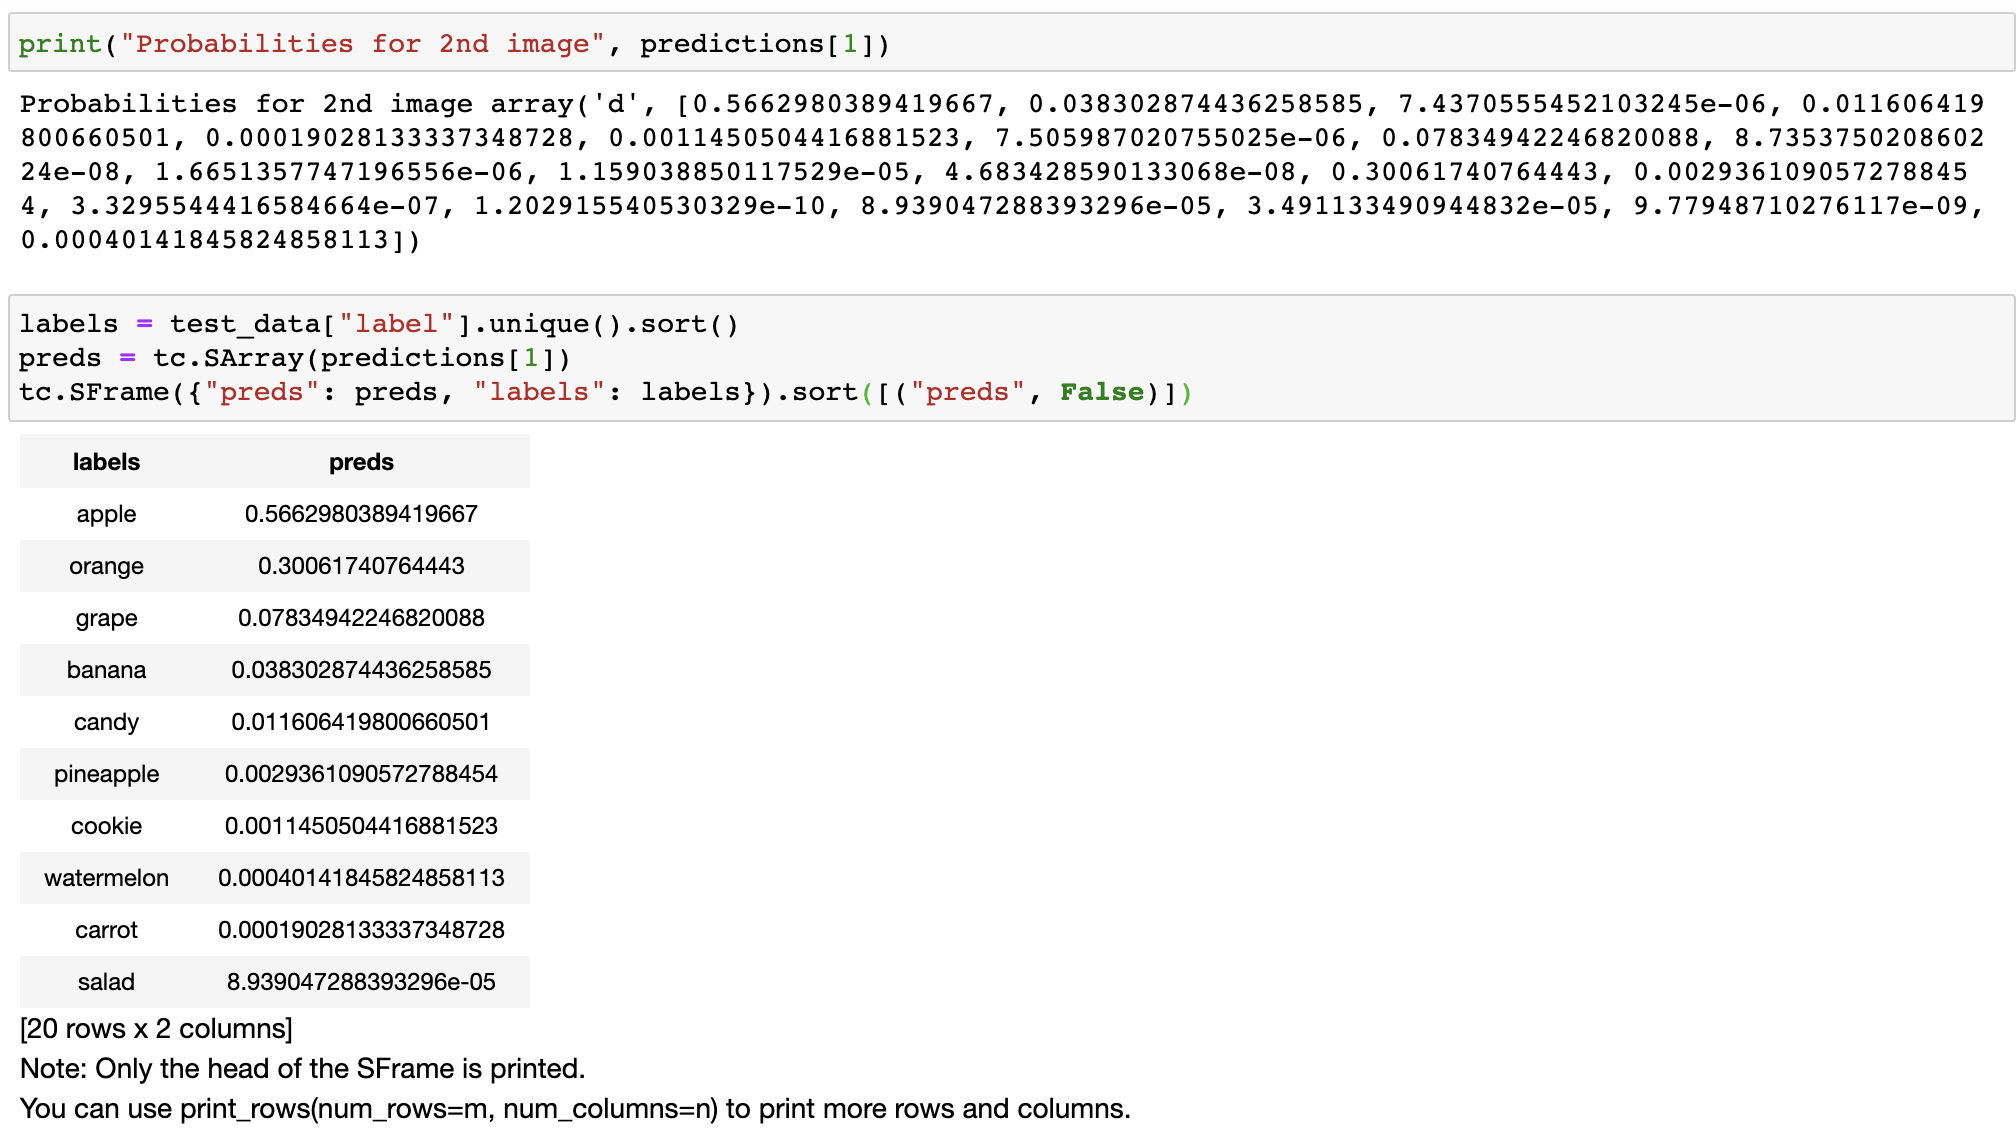
Task: Select the cookie label cell
Action: click(x=106, y=826)
